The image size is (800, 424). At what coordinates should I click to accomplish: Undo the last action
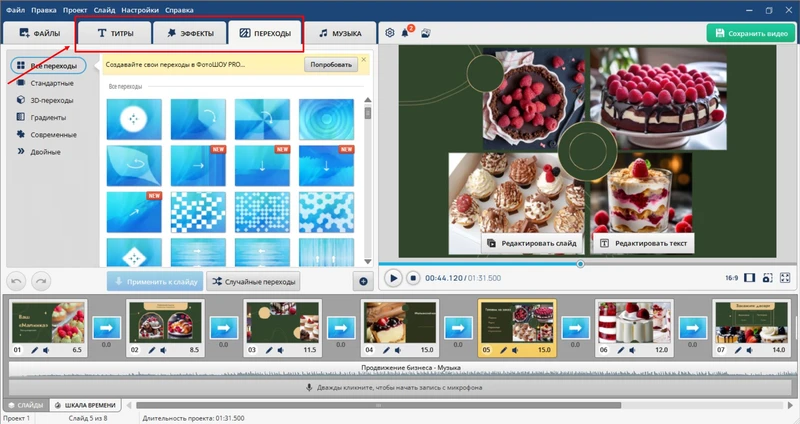point(16,281)
